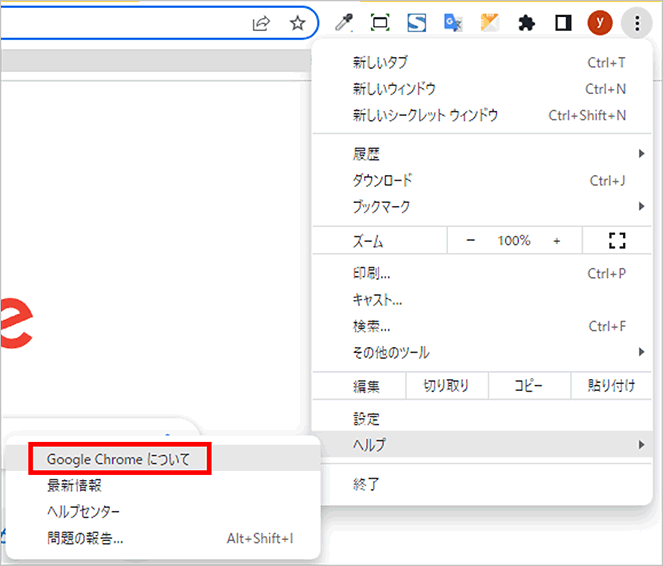Toggle the side panel icon
Image resolution: width=663 pixels, height=566 pixels.
563,23
